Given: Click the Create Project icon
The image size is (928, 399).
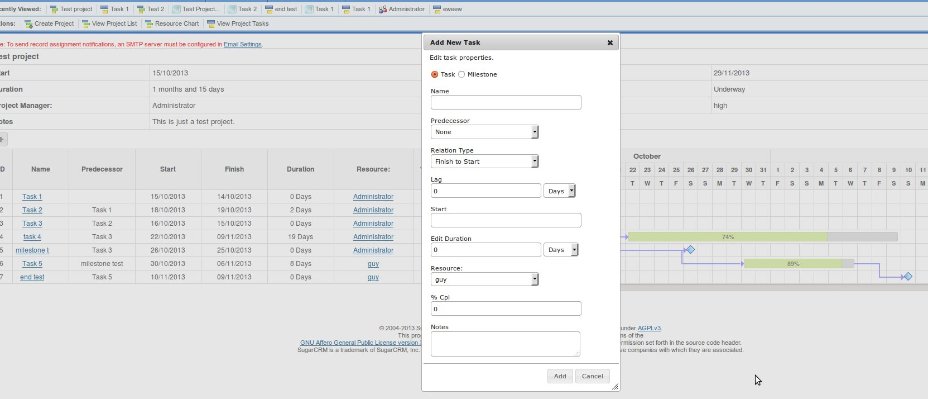Looking at the screenshot, I should pyautogui.click(x=28, y=24).
